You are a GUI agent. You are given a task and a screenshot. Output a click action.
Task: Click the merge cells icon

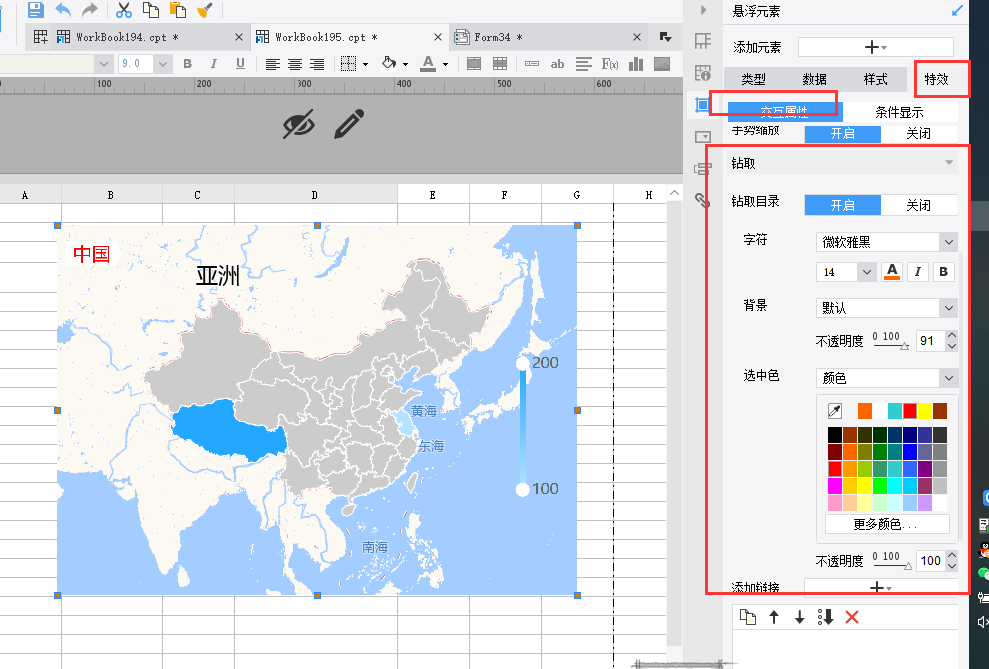[x=474, y=64]
